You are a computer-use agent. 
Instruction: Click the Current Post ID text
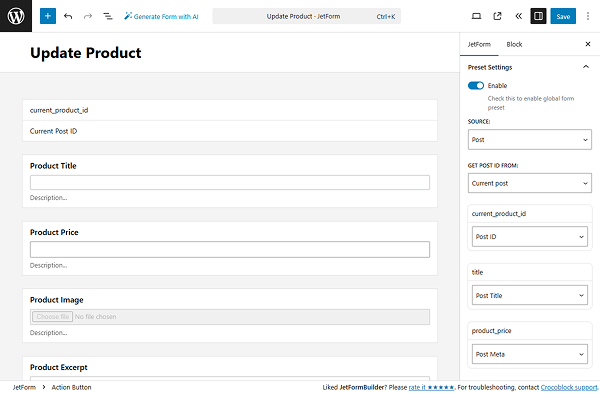[53, 131]
